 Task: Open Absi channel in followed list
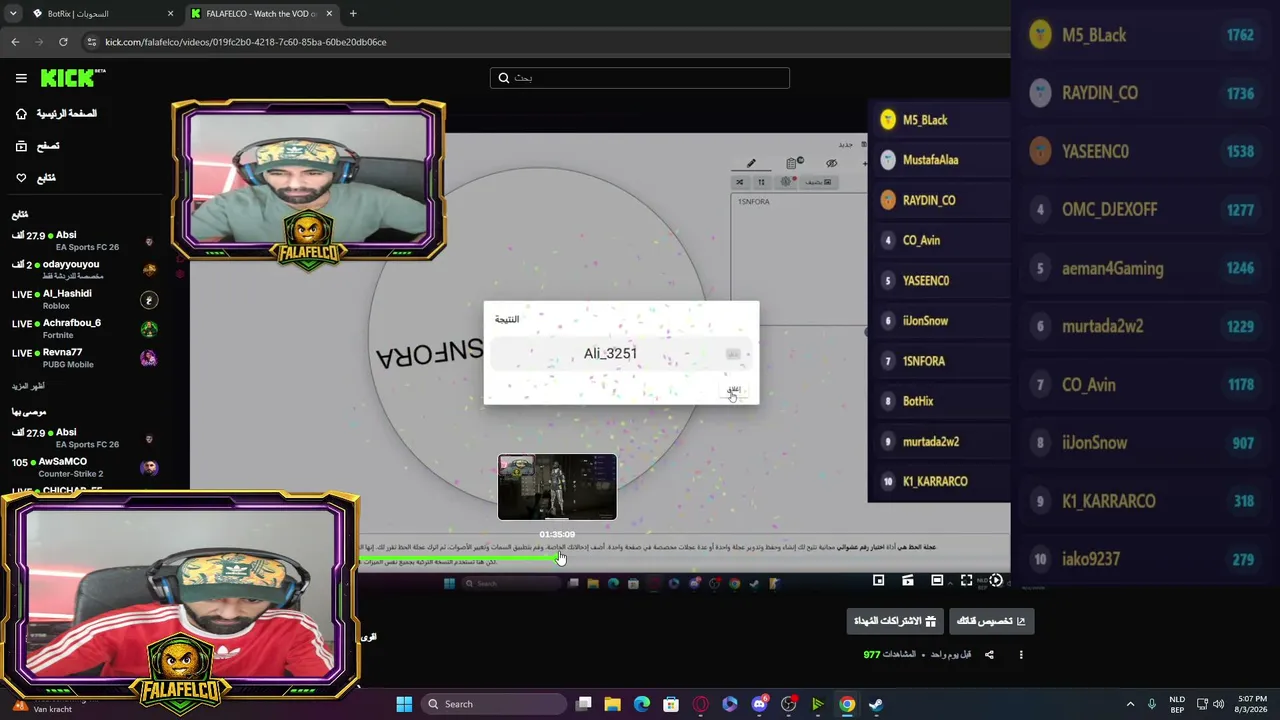pos(84,241)
